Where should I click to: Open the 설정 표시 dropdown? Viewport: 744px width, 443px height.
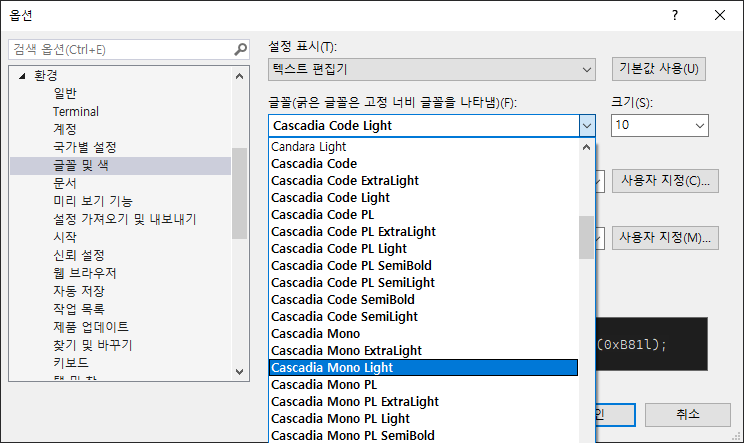tap(431, 70)
